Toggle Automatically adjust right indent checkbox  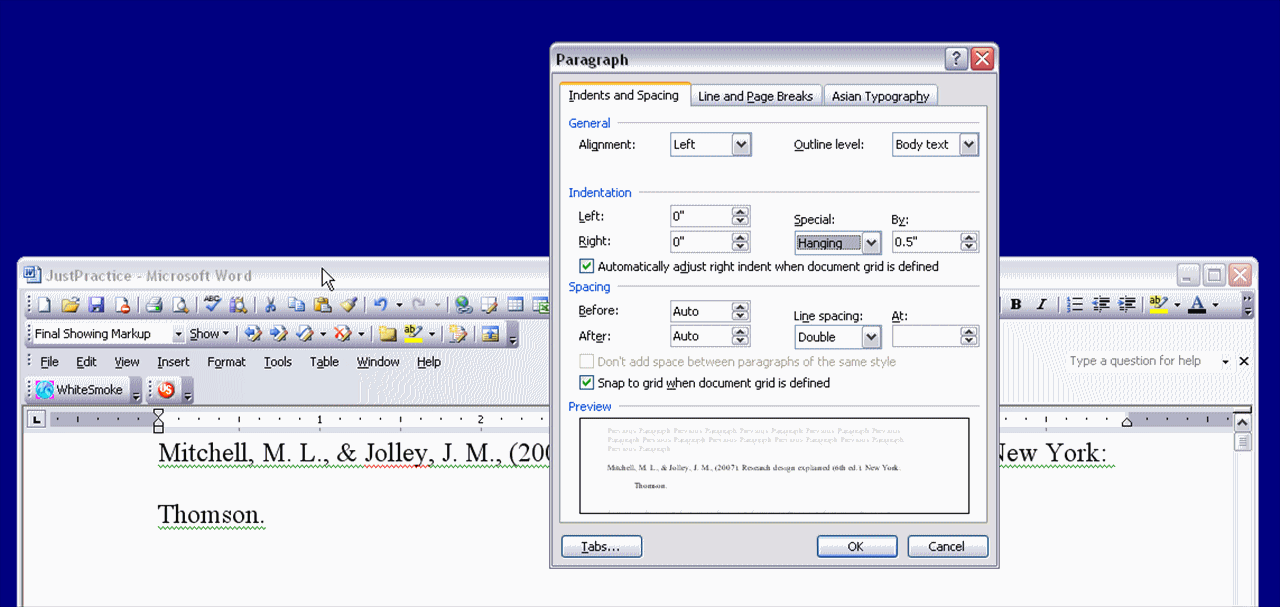pos(587,267)
